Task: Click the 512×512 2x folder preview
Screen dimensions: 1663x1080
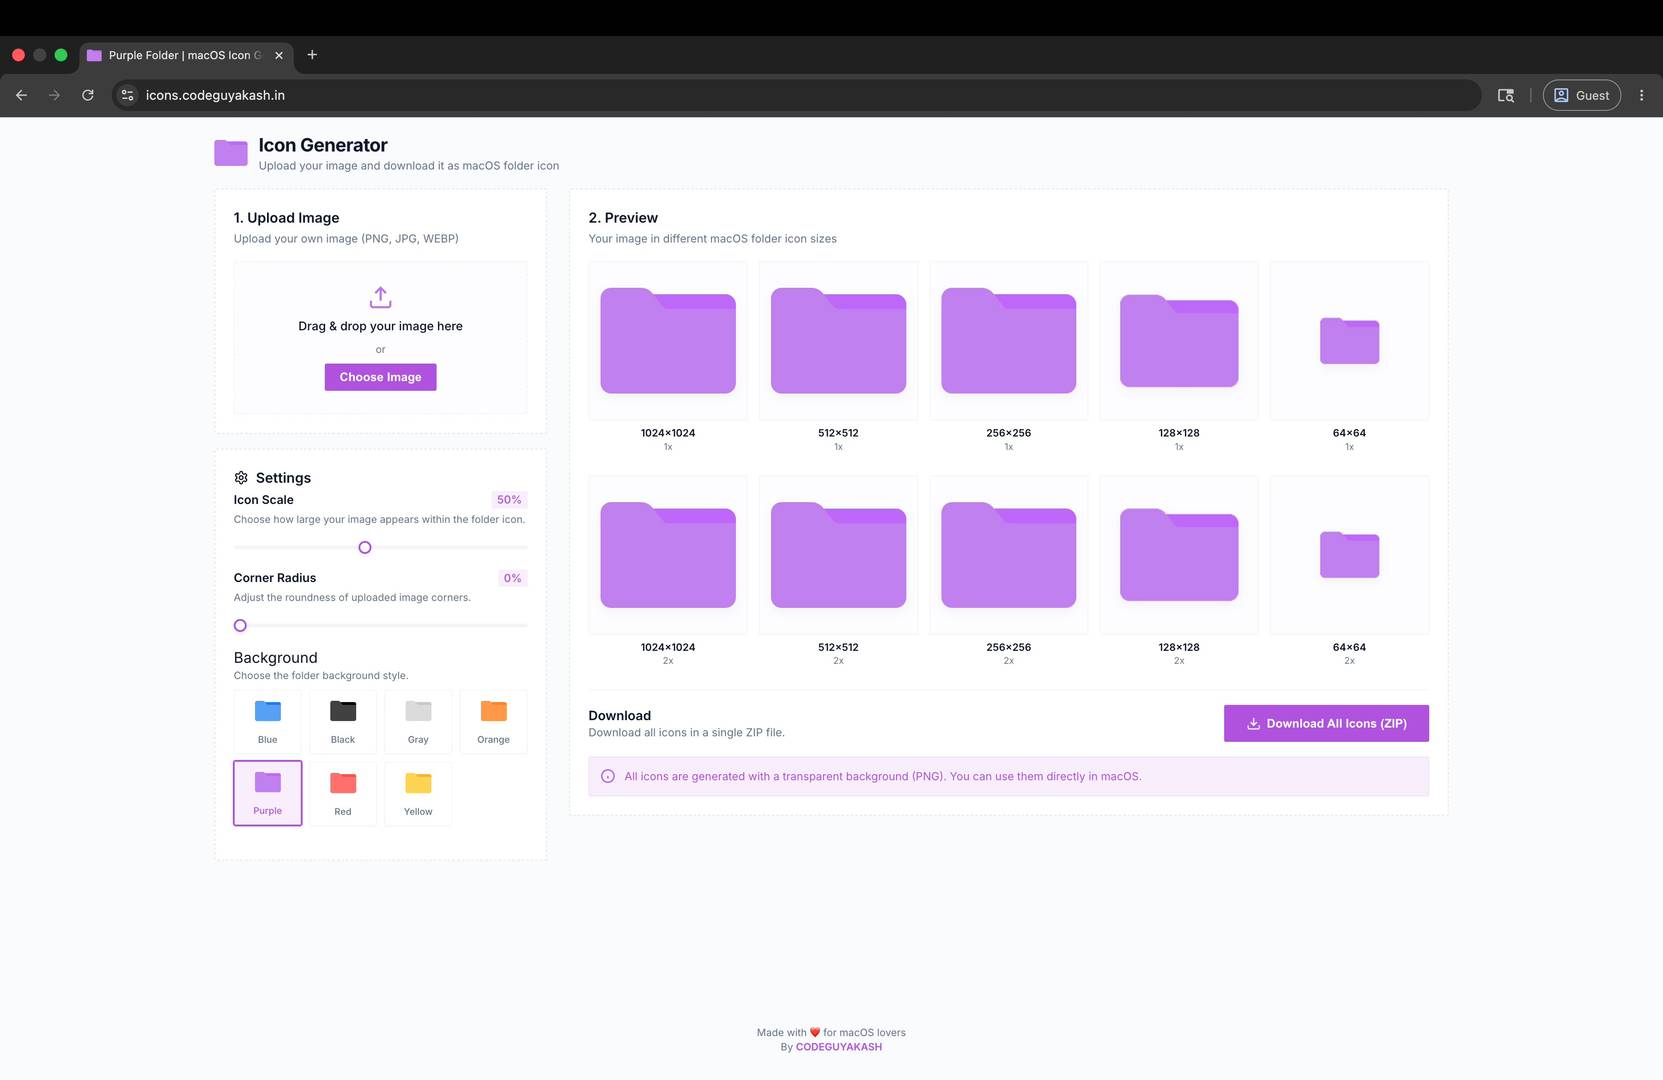Action: coord(838,555)
